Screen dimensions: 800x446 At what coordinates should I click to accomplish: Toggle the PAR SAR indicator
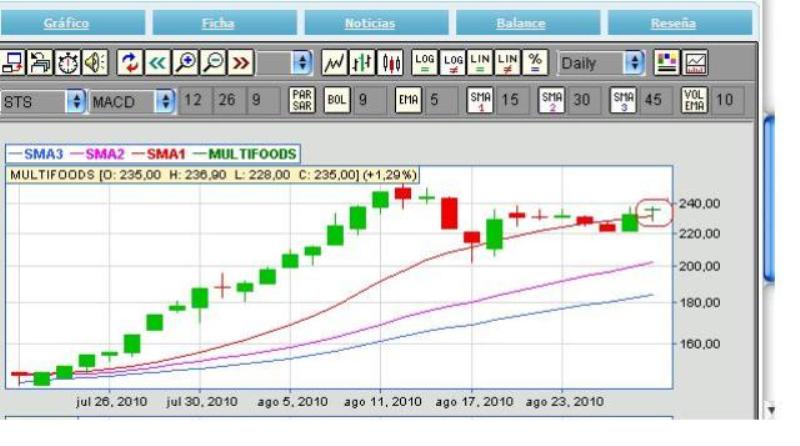click(302, 100)
